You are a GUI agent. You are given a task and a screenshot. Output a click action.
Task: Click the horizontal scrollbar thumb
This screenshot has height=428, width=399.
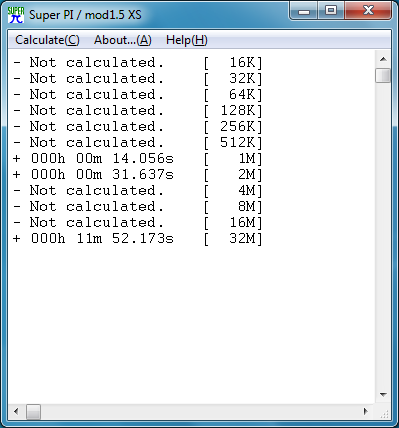pyautogui.click(x=33, y=411)
